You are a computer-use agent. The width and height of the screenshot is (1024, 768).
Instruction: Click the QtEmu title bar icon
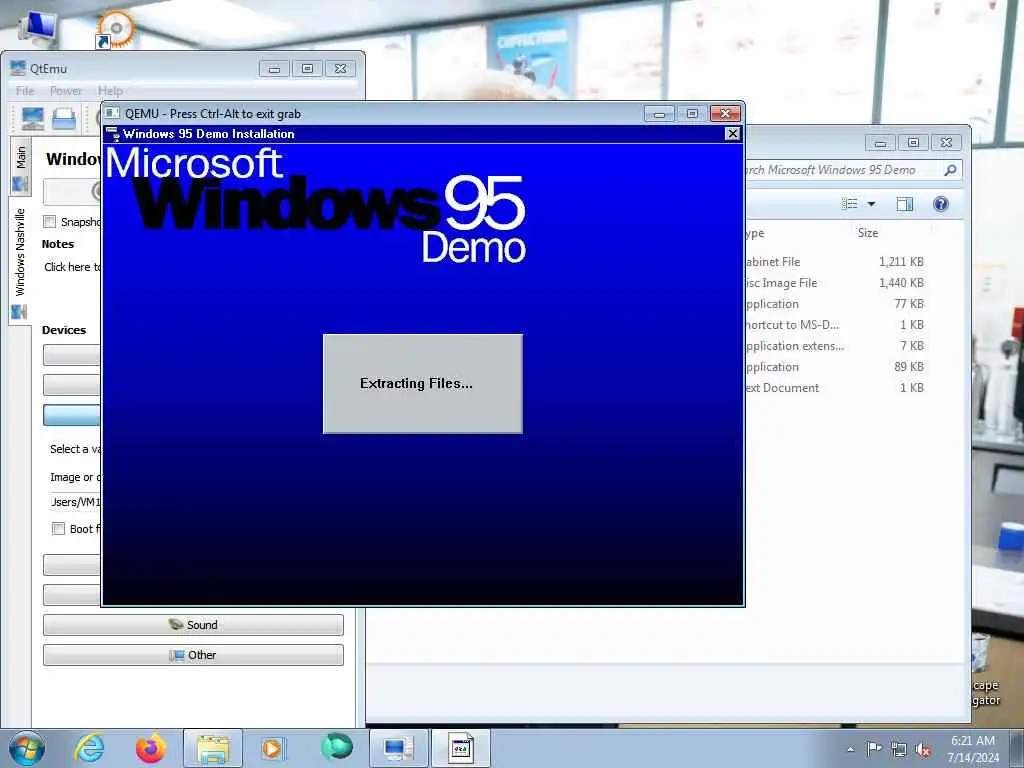pyautogui.click(x=18, y=68)
